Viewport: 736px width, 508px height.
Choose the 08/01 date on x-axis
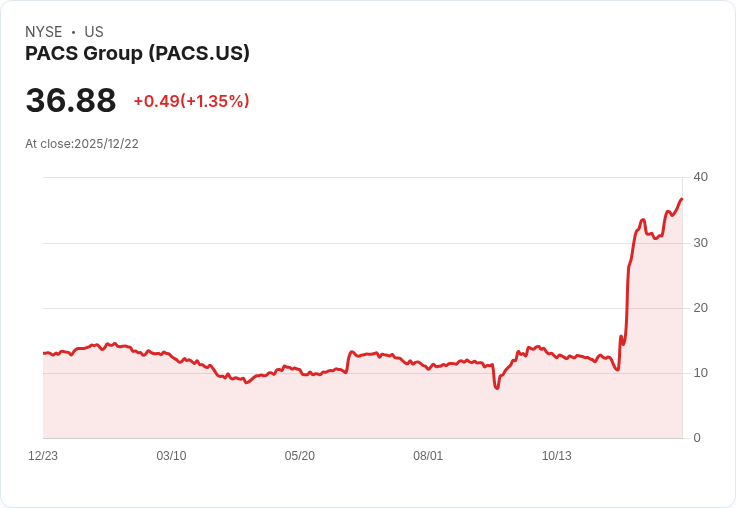(x=428, y=456)
